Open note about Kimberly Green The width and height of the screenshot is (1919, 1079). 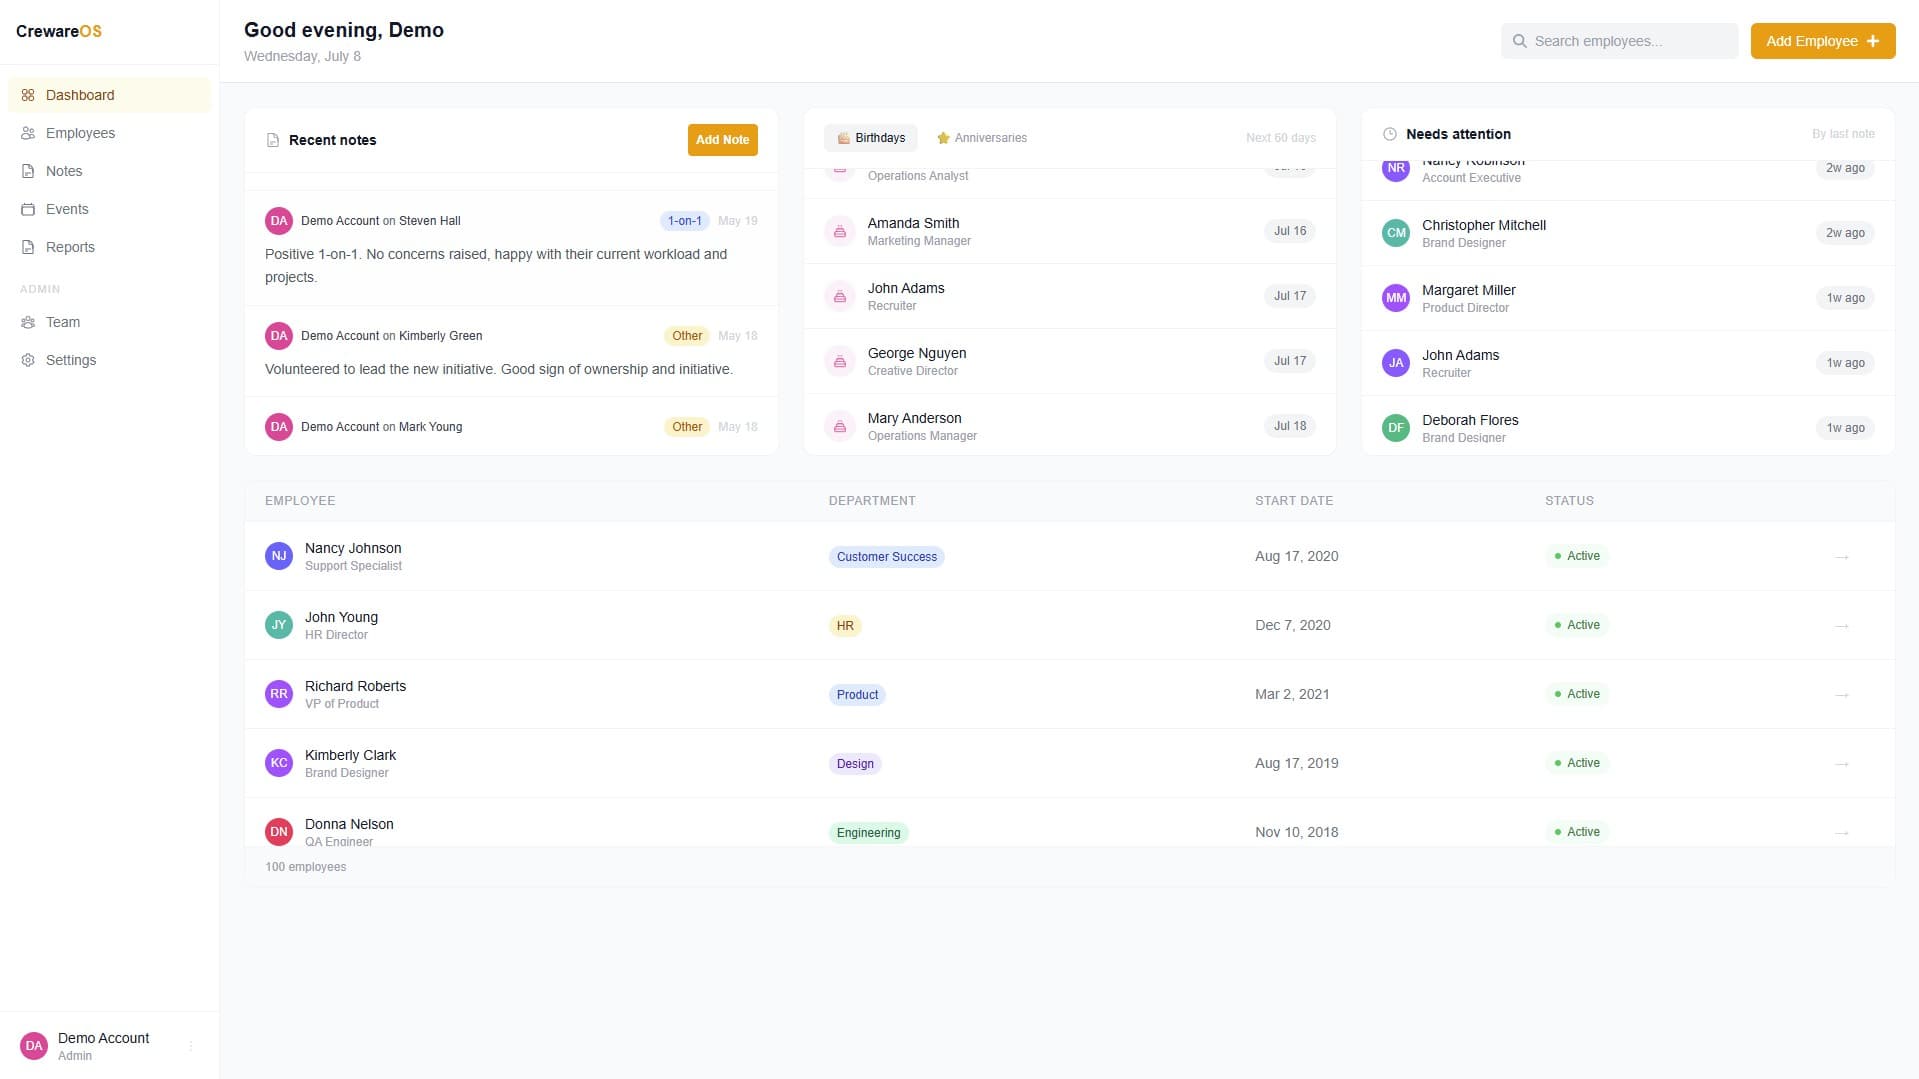[511, 351]
